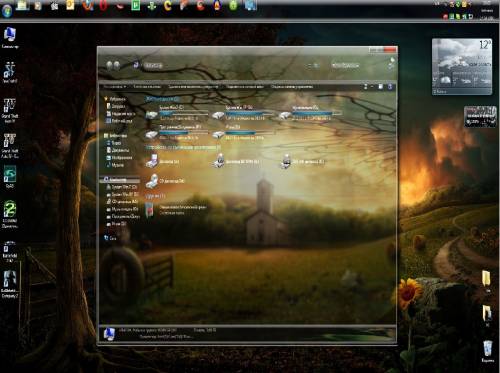Image resolution: width=500 pixels, height=373 pixels.
Task: Open the Упорядочить (Organize) dropdown
Action: [115, 87]
